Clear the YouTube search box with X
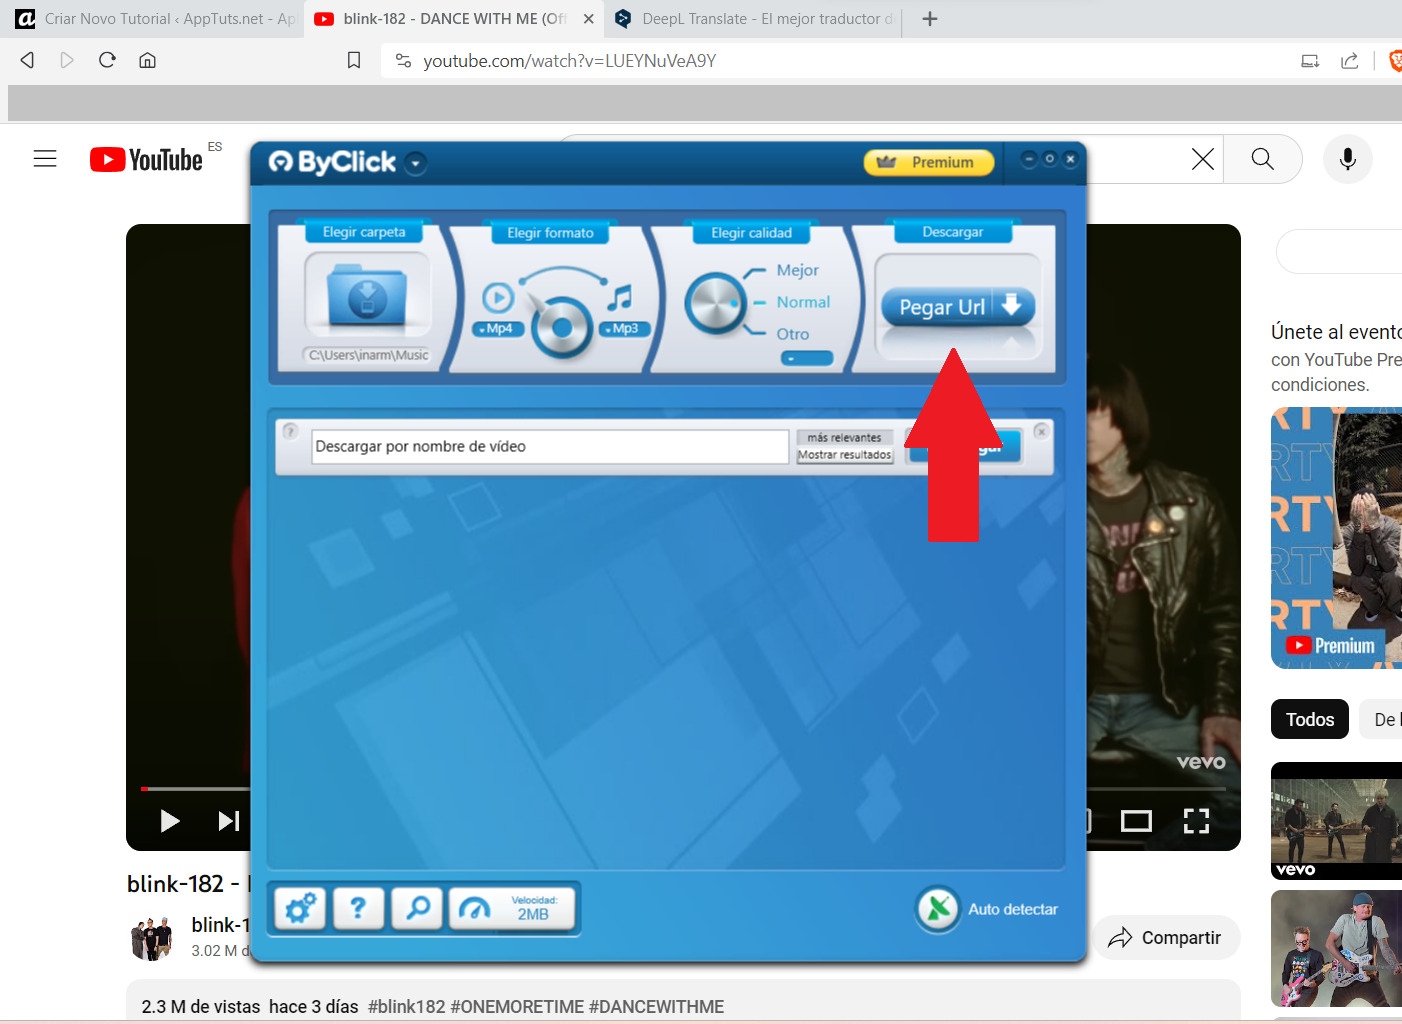Screen dimensions: 1402x1024 coord(1203,159)
